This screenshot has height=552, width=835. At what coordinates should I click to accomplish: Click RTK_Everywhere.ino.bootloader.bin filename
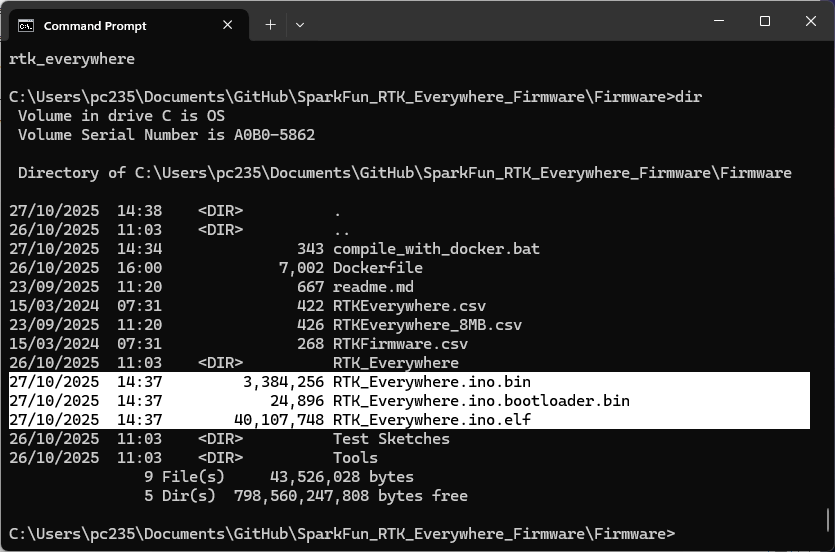pyautogui.click(x=481, y=401)
